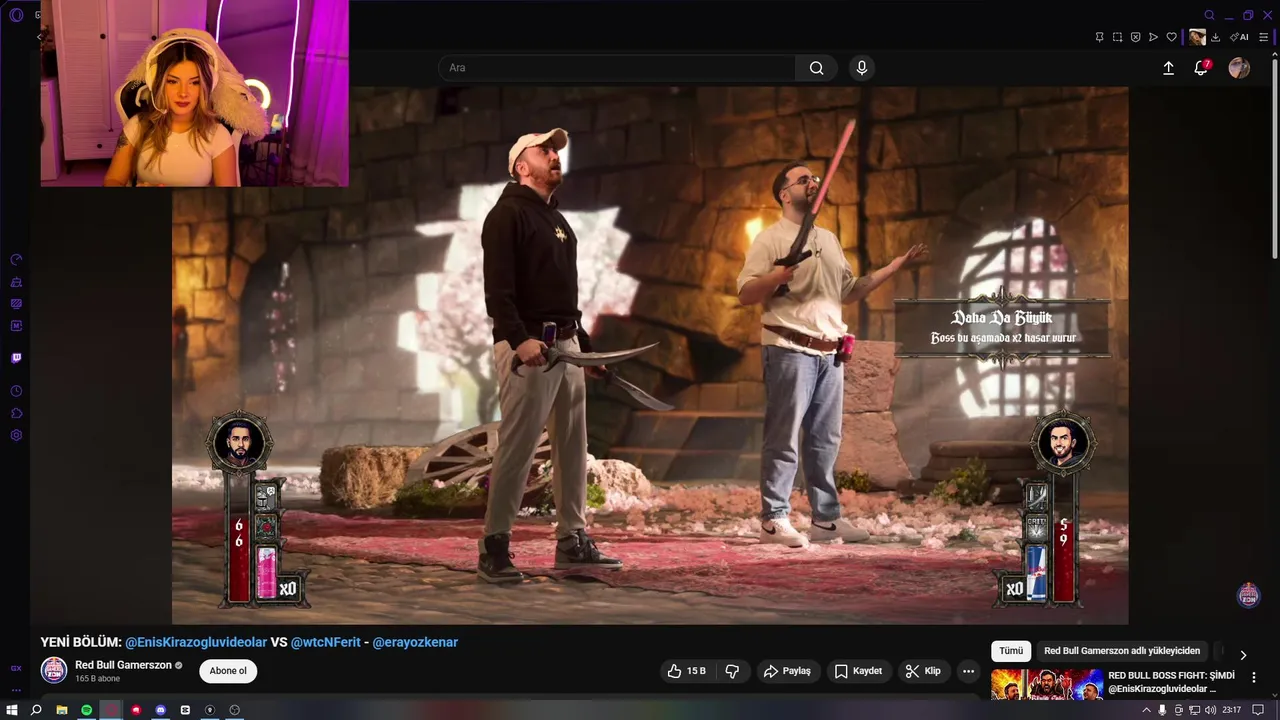The image size is (1280, 720).
Task: Open sidebar settings gear icon
Action: (x=16, y=435)
